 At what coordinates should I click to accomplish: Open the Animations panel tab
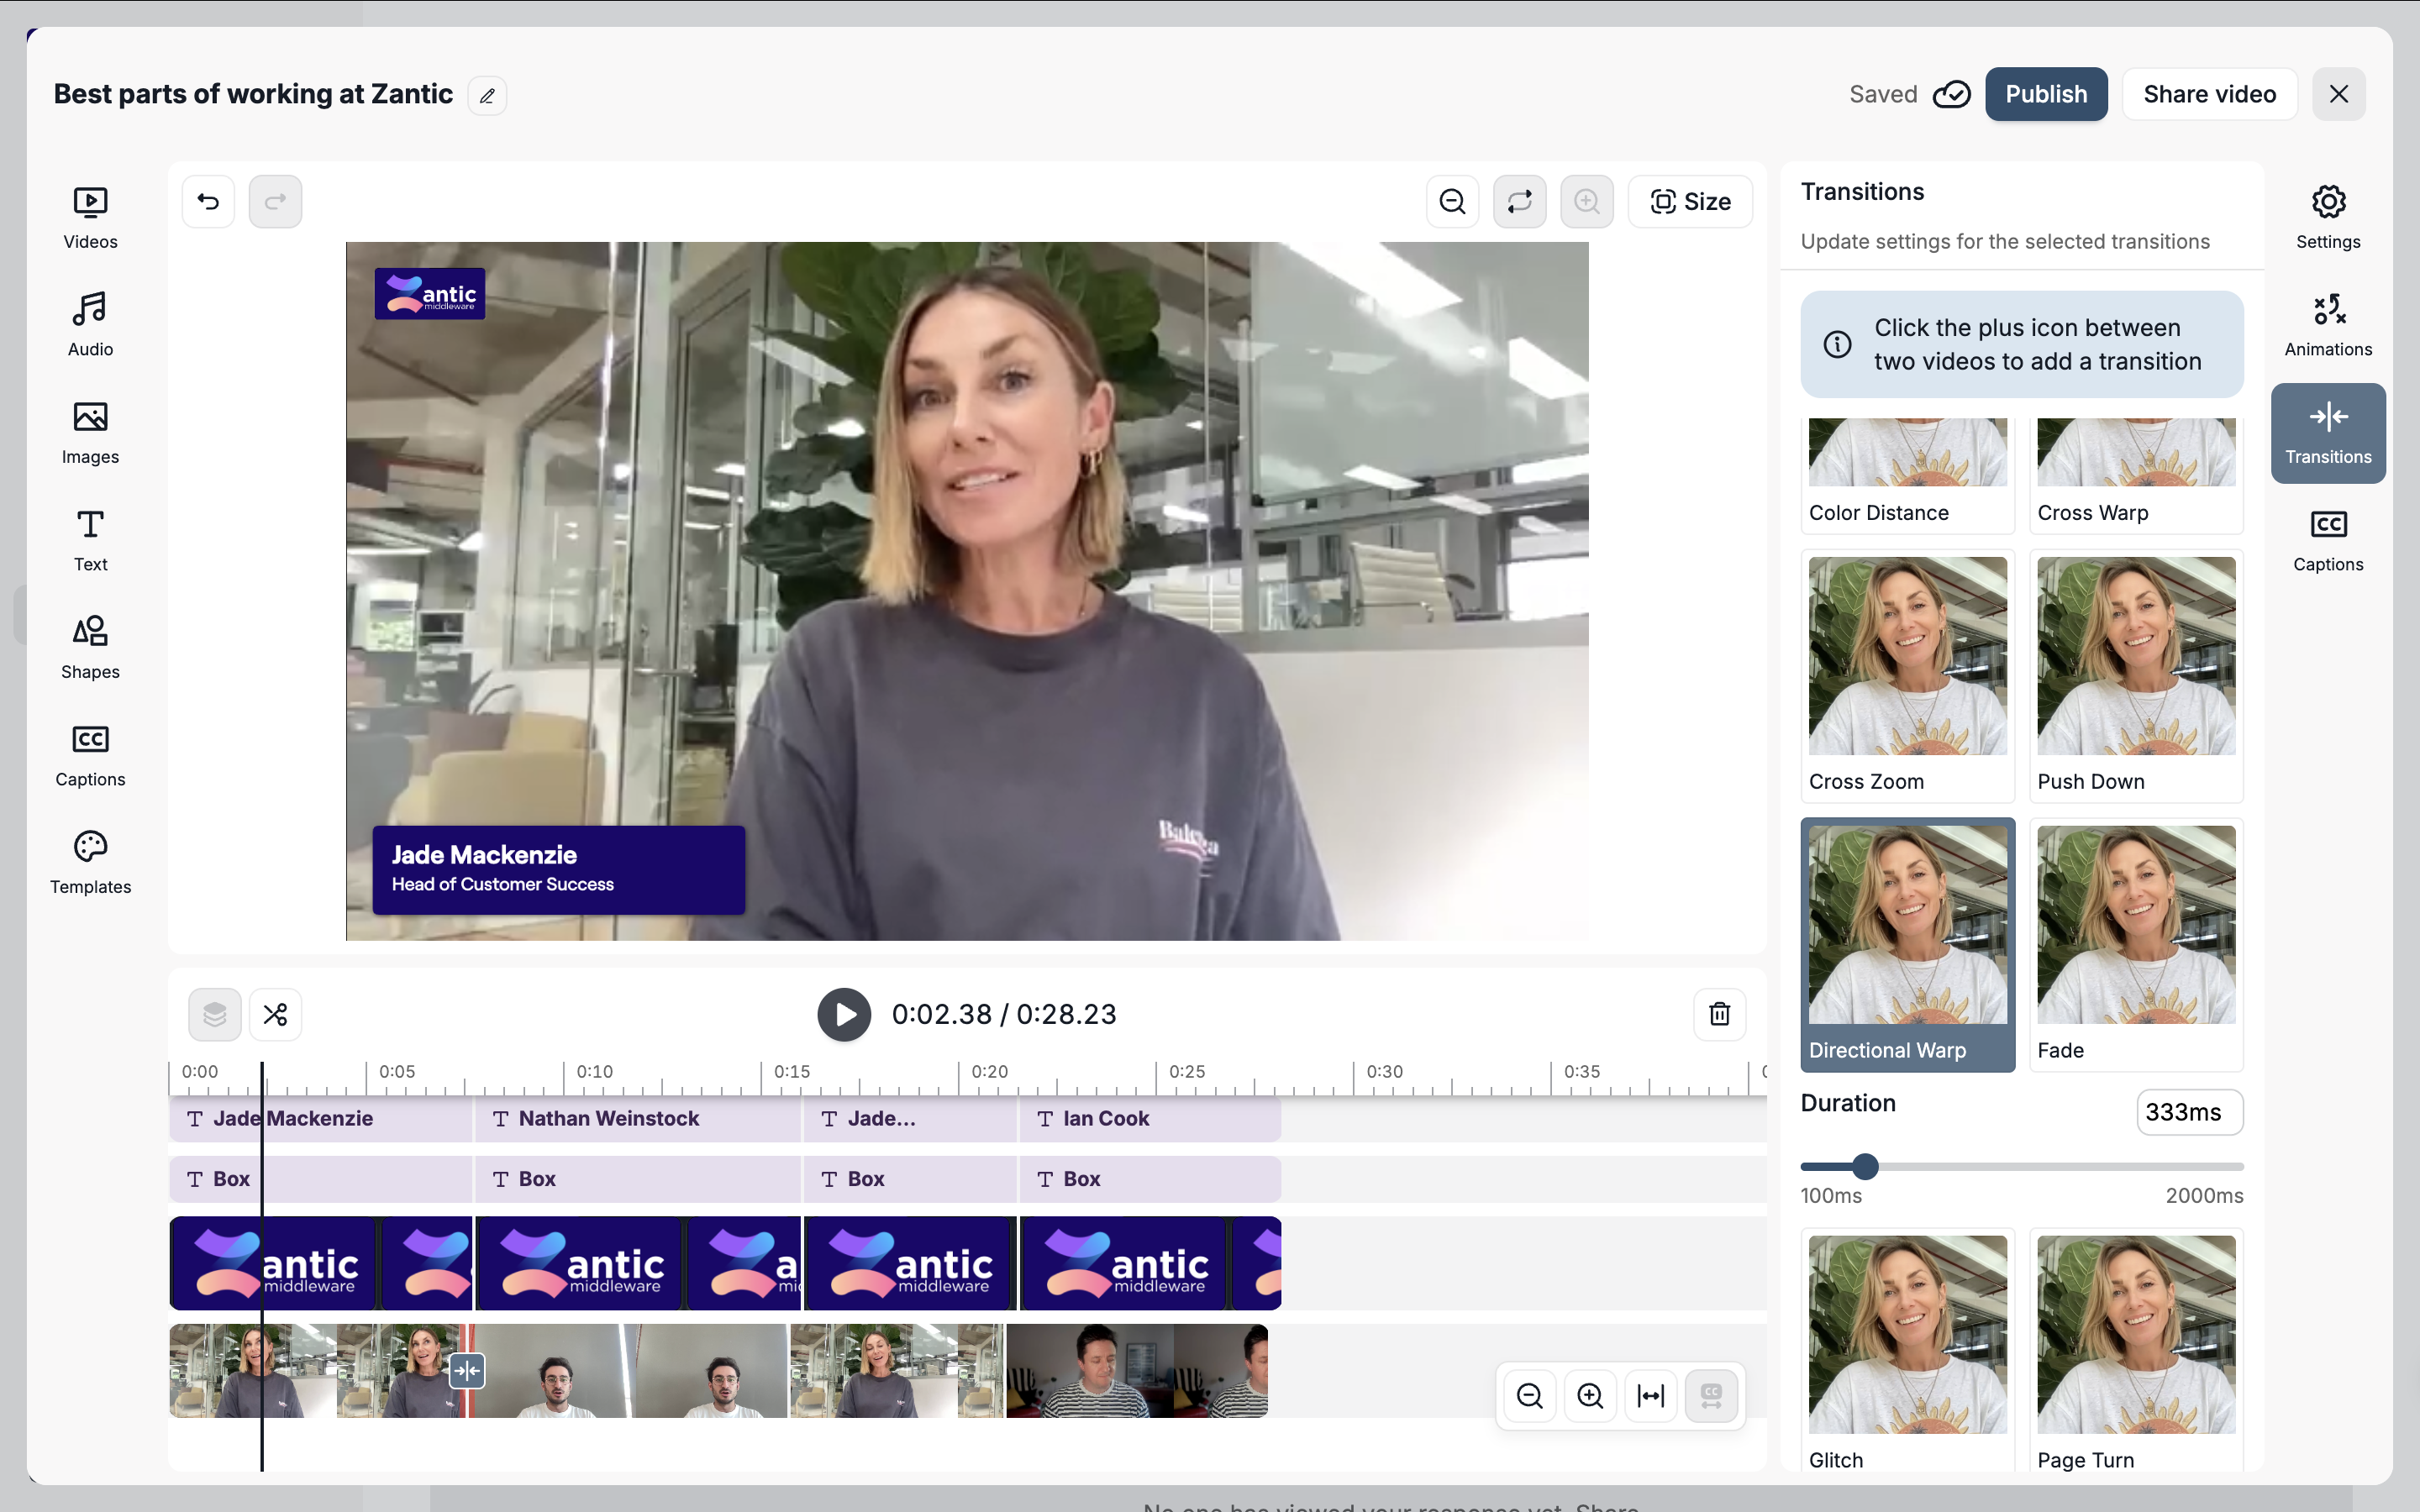click(x=2327, y=325)
